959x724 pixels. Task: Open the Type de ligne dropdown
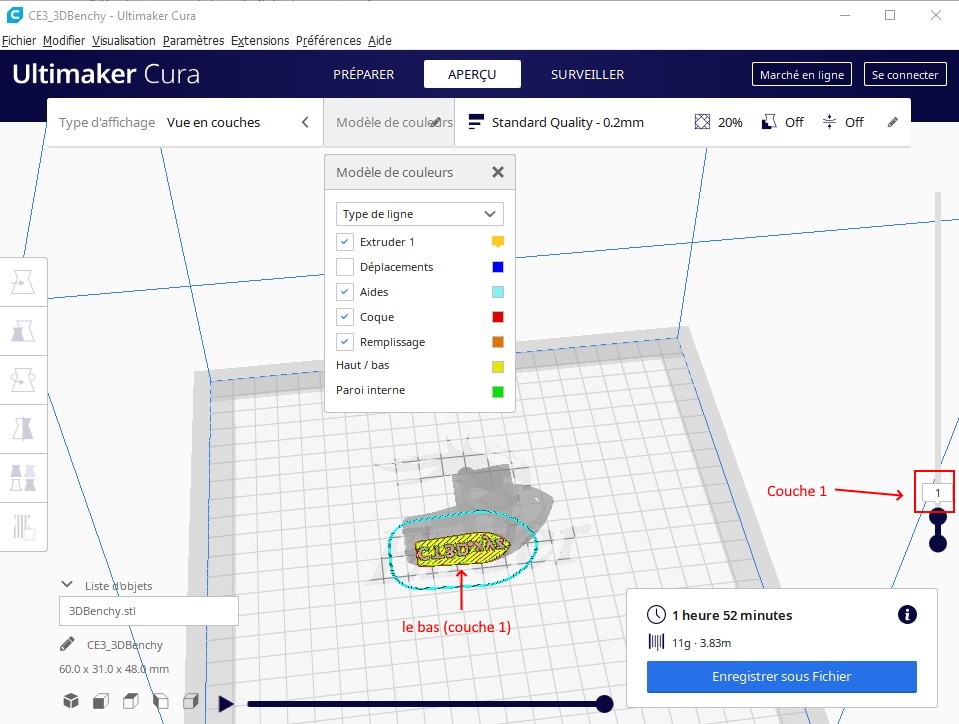(x=420, y=214)
